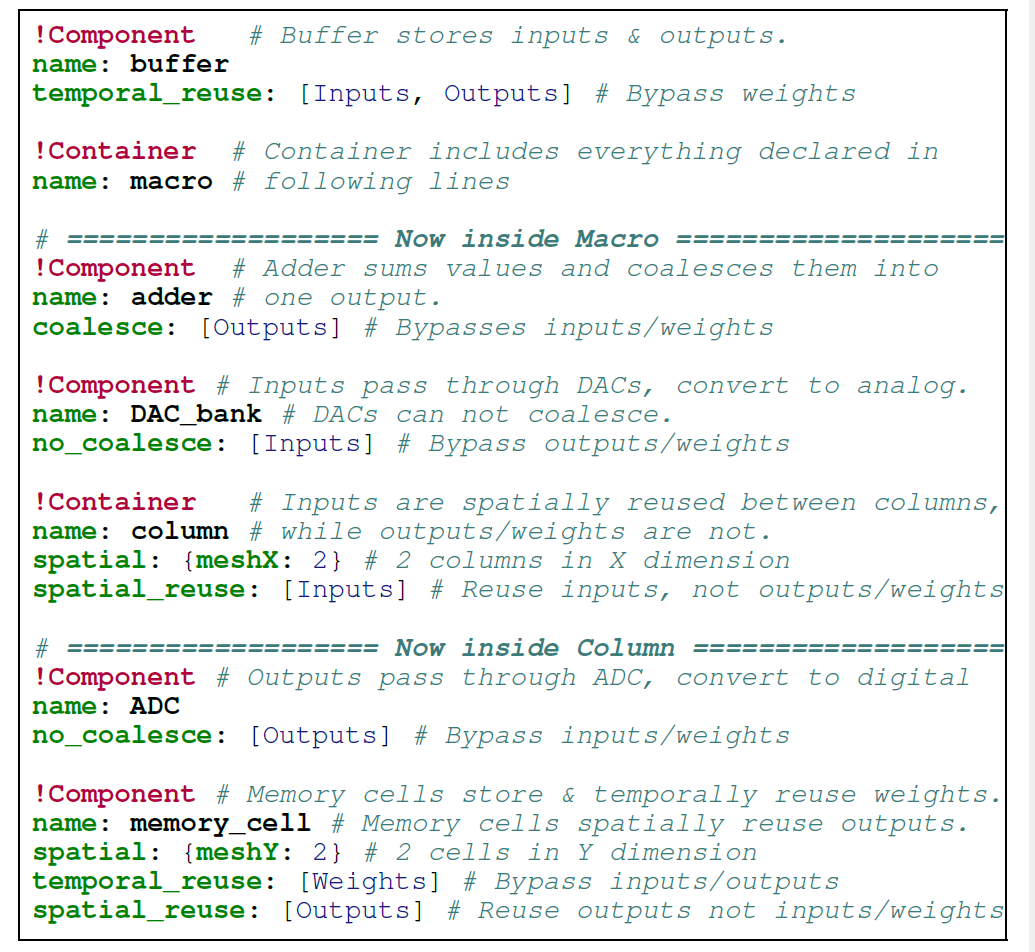Screen dimensions: 1035x952
Task: Click 'temporal_reuse: [Weights]' in memory_cell
Action: coord(237,881)
